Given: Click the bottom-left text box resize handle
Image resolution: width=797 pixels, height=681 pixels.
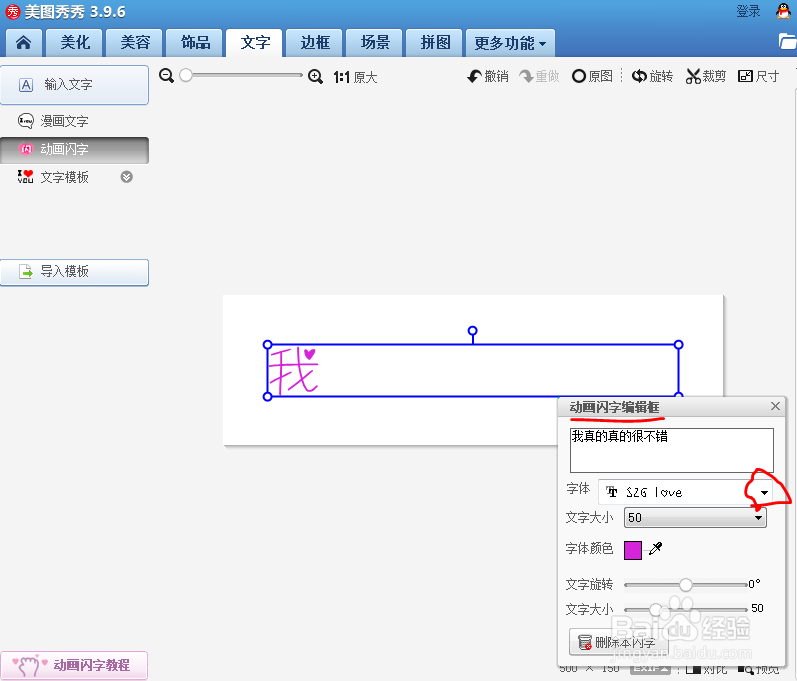Looking at the screenshot, I should coord(267,396).
